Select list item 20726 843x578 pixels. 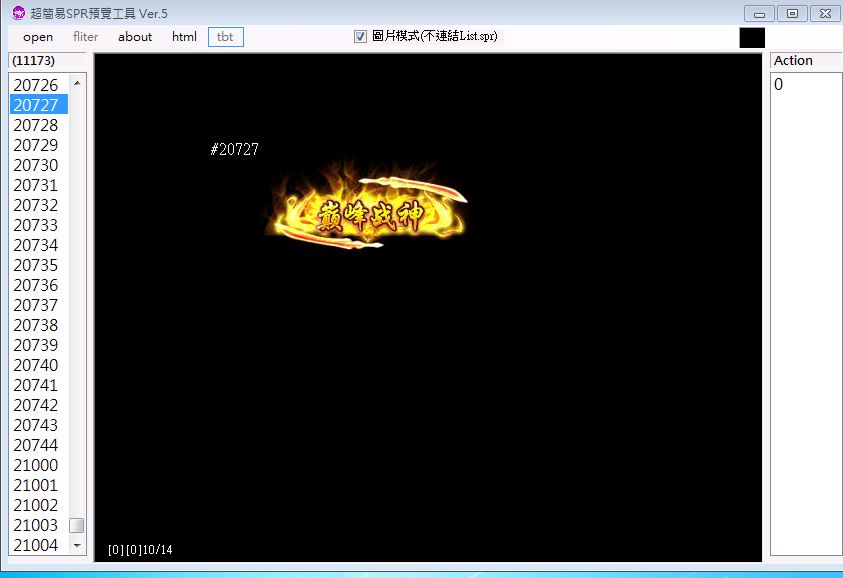[x=39, y=84]
